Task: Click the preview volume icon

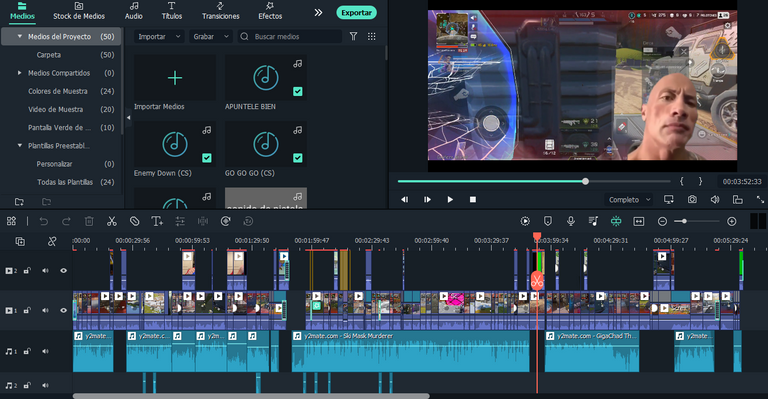Action: coord(715,199)
